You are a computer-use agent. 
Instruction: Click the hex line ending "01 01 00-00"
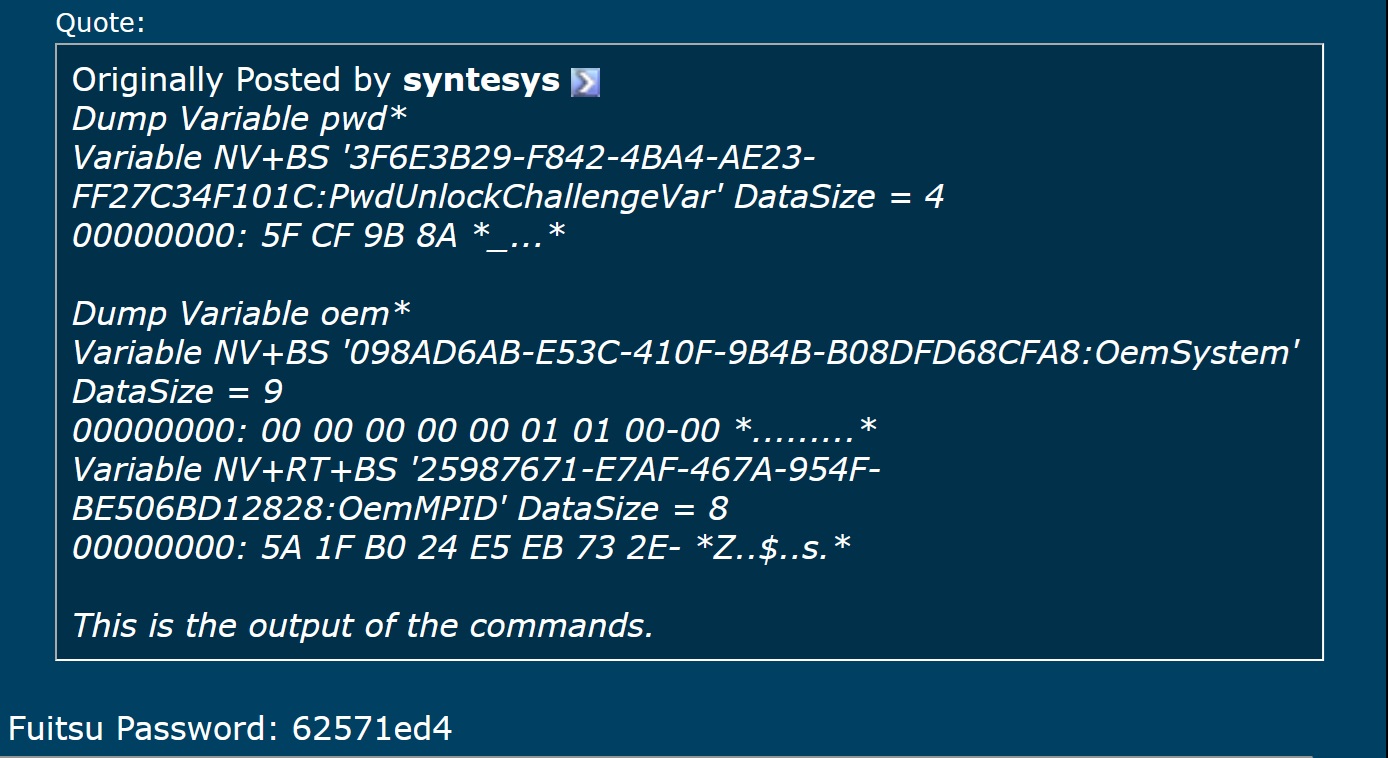point(490,431)
